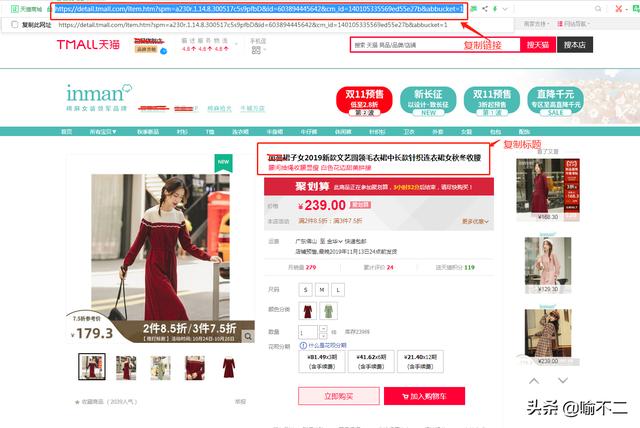Increase quantity with the stepper up arrow
The image size is (640, 428).
(x=323, y=328)
